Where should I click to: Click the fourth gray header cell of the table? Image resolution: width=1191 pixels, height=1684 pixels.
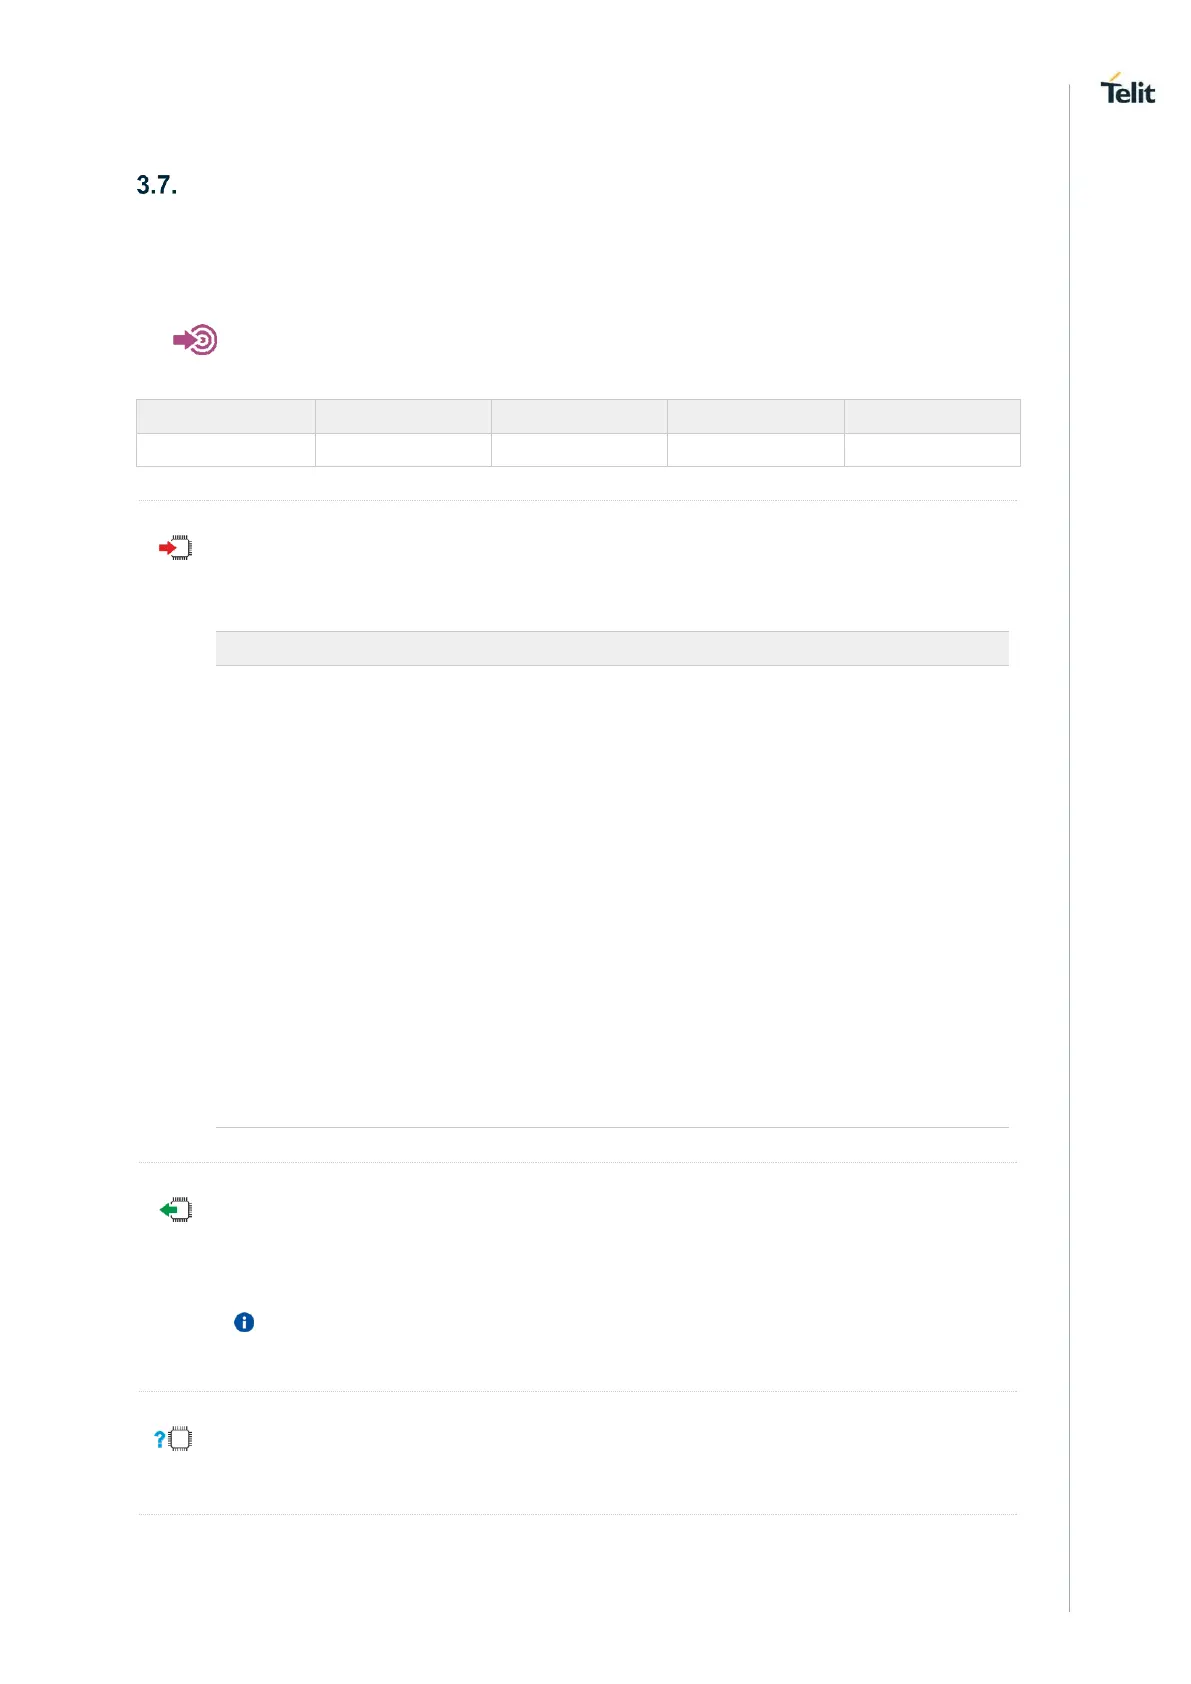[x=755, y=416]
